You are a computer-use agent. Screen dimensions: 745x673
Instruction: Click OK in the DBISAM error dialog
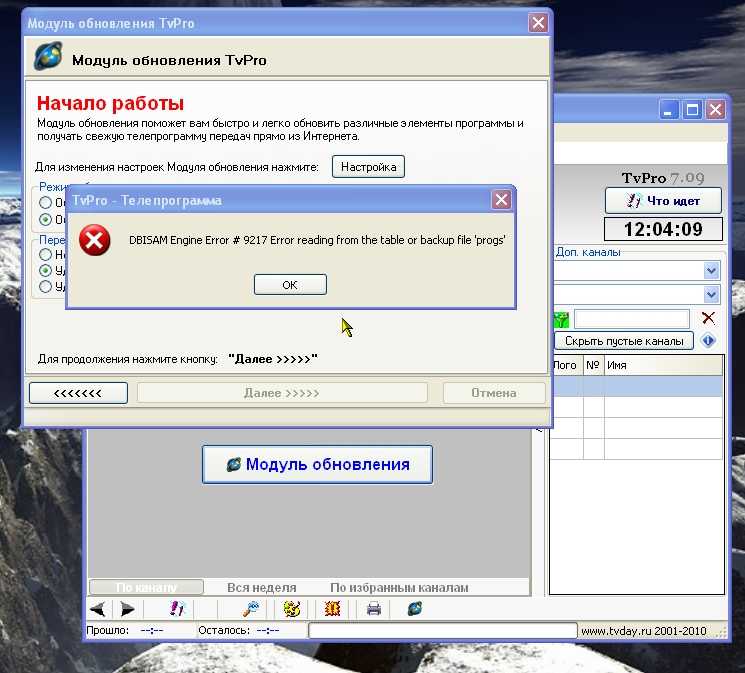coord(290,285)
